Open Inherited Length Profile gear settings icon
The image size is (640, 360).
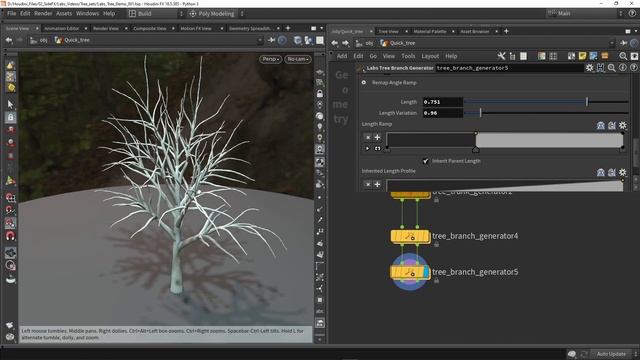[x=622, y=173]
